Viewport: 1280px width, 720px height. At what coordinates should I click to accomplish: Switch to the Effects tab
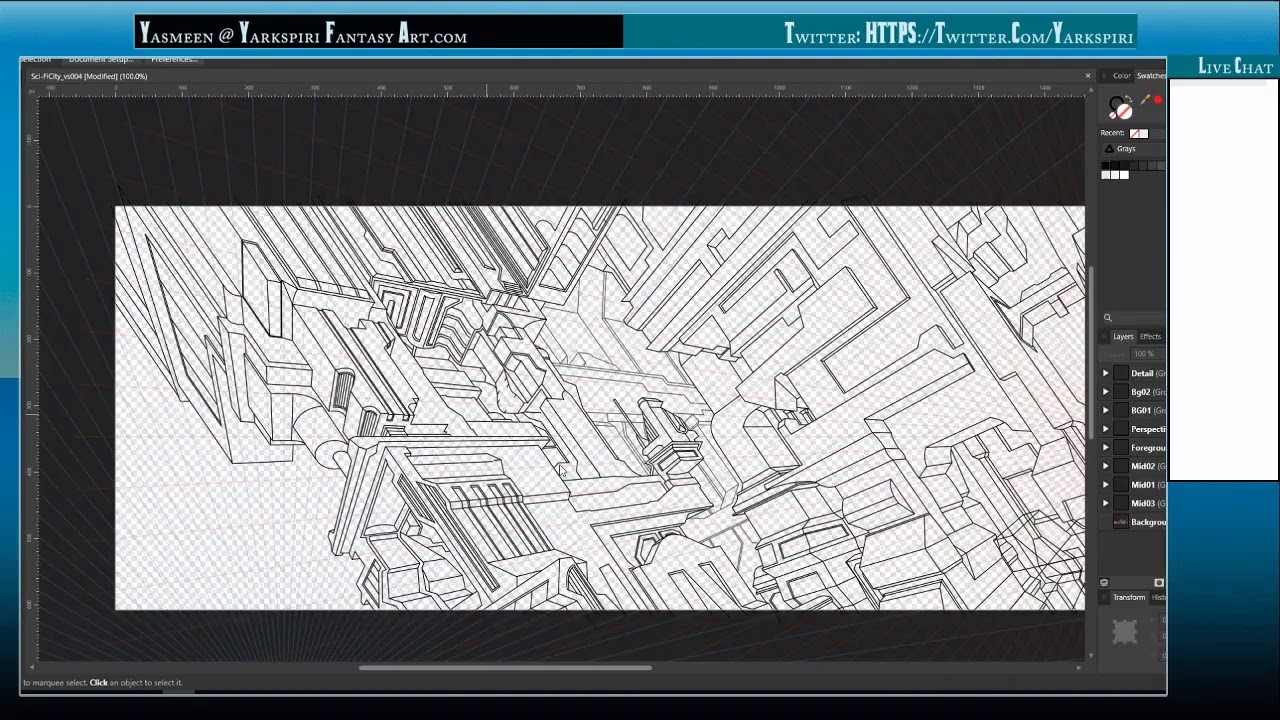(1150, 337)
